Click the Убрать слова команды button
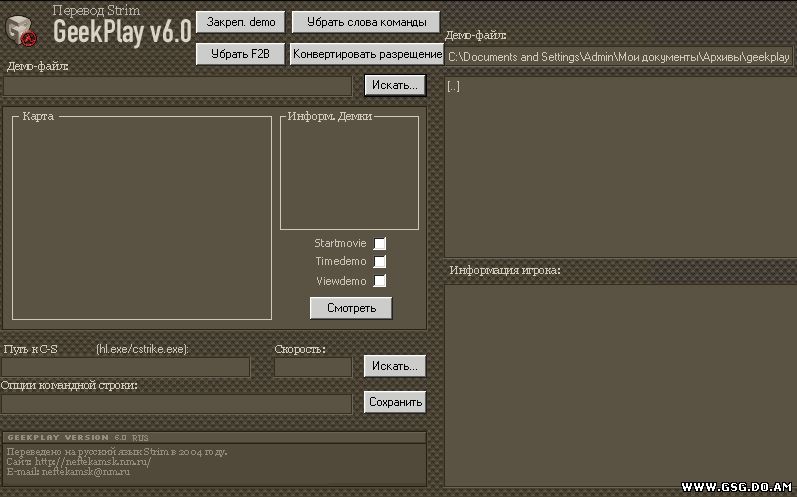 [x=366, y=22]
